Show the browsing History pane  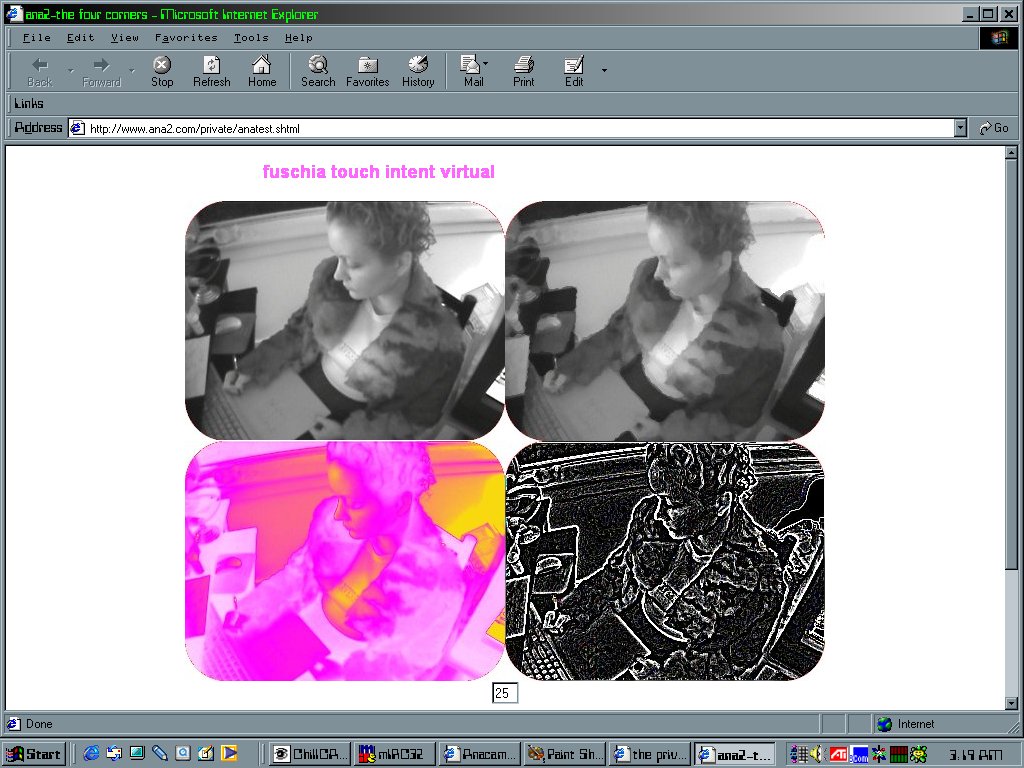tap(418, 71)
